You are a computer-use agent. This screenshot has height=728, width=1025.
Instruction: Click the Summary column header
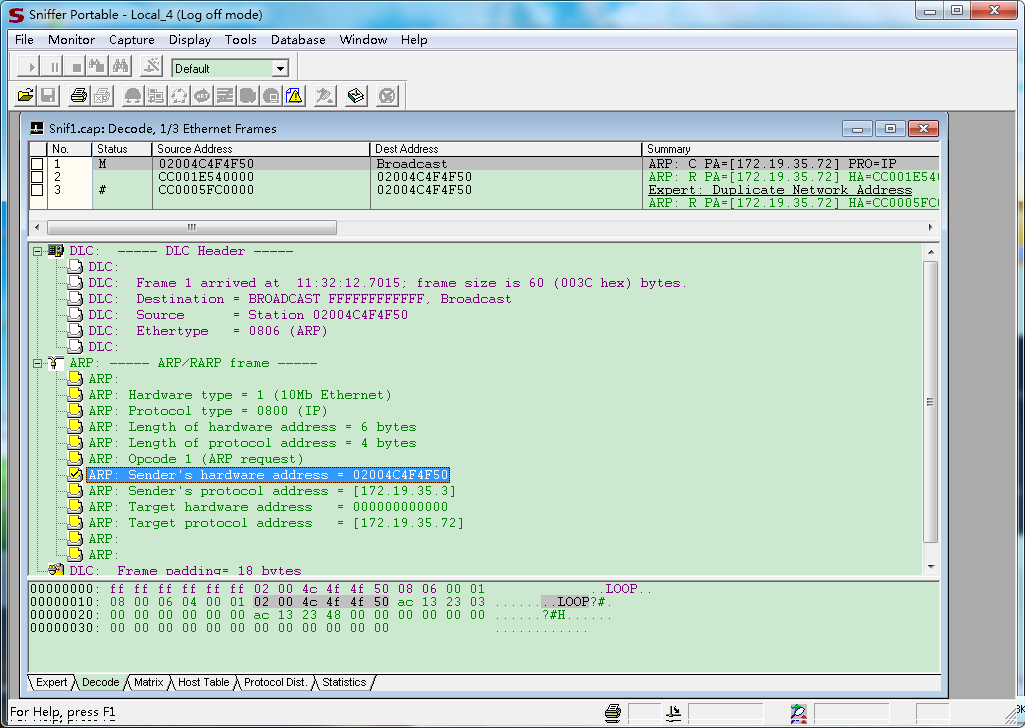click(x=791, y=149)
